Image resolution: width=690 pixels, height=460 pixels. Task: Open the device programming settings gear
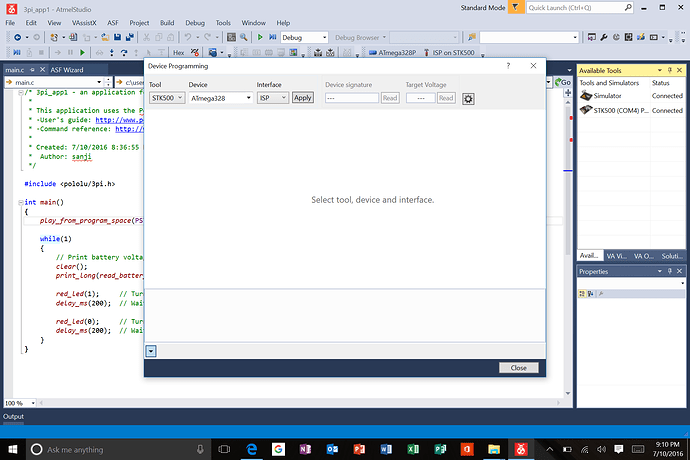(468, 98)
